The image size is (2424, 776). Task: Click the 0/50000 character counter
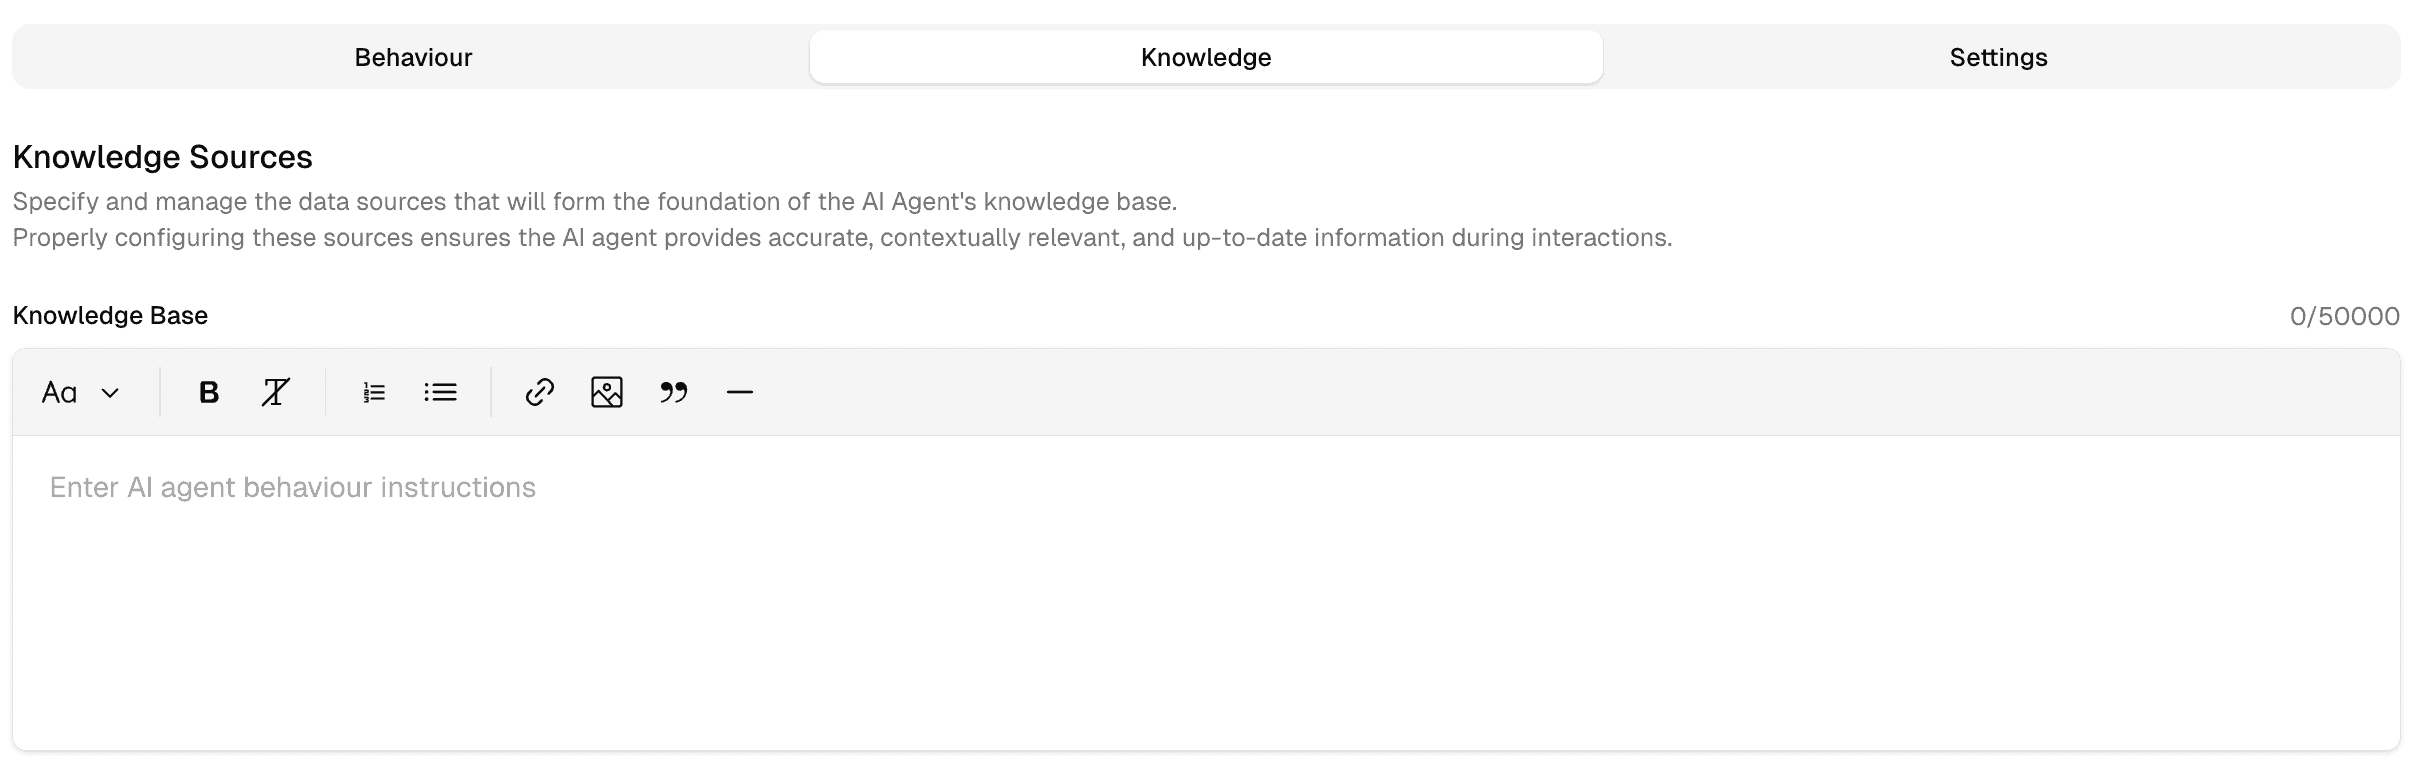click(x=2343, y=316)
